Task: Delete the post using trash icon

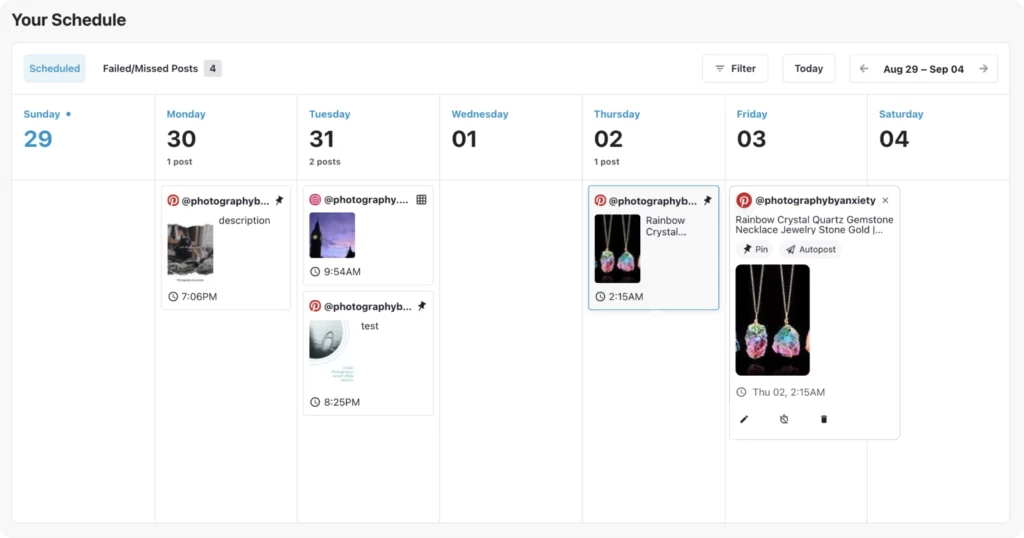Action: point(824,419)
